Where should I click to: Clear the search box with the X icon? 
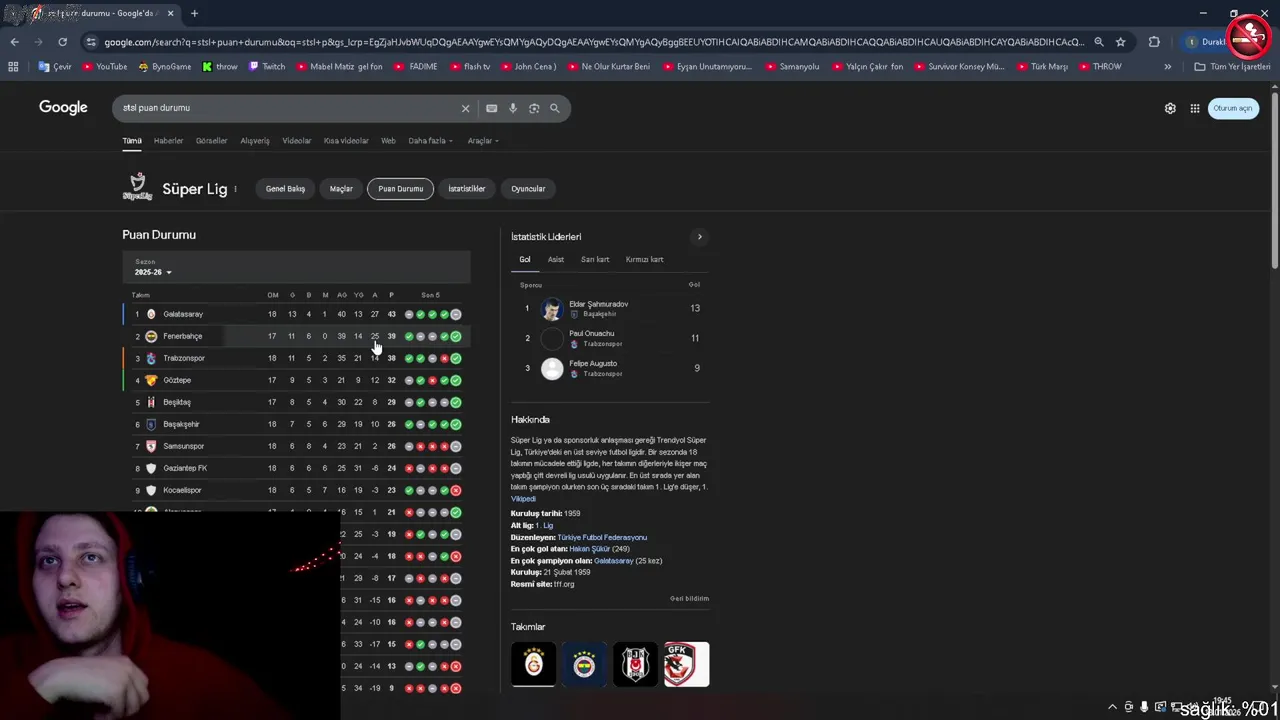(465, 108)
